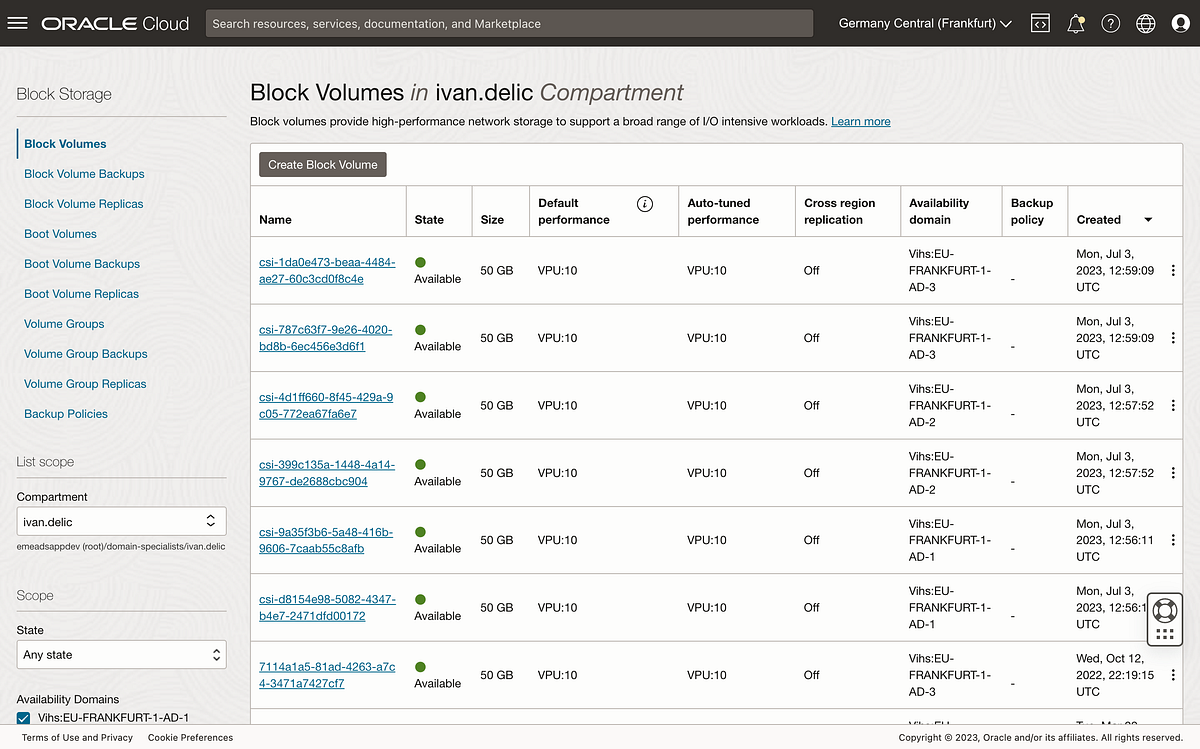
Task: Open the Compartment selector showing ivan.delic
Action: tap(121, 521)
